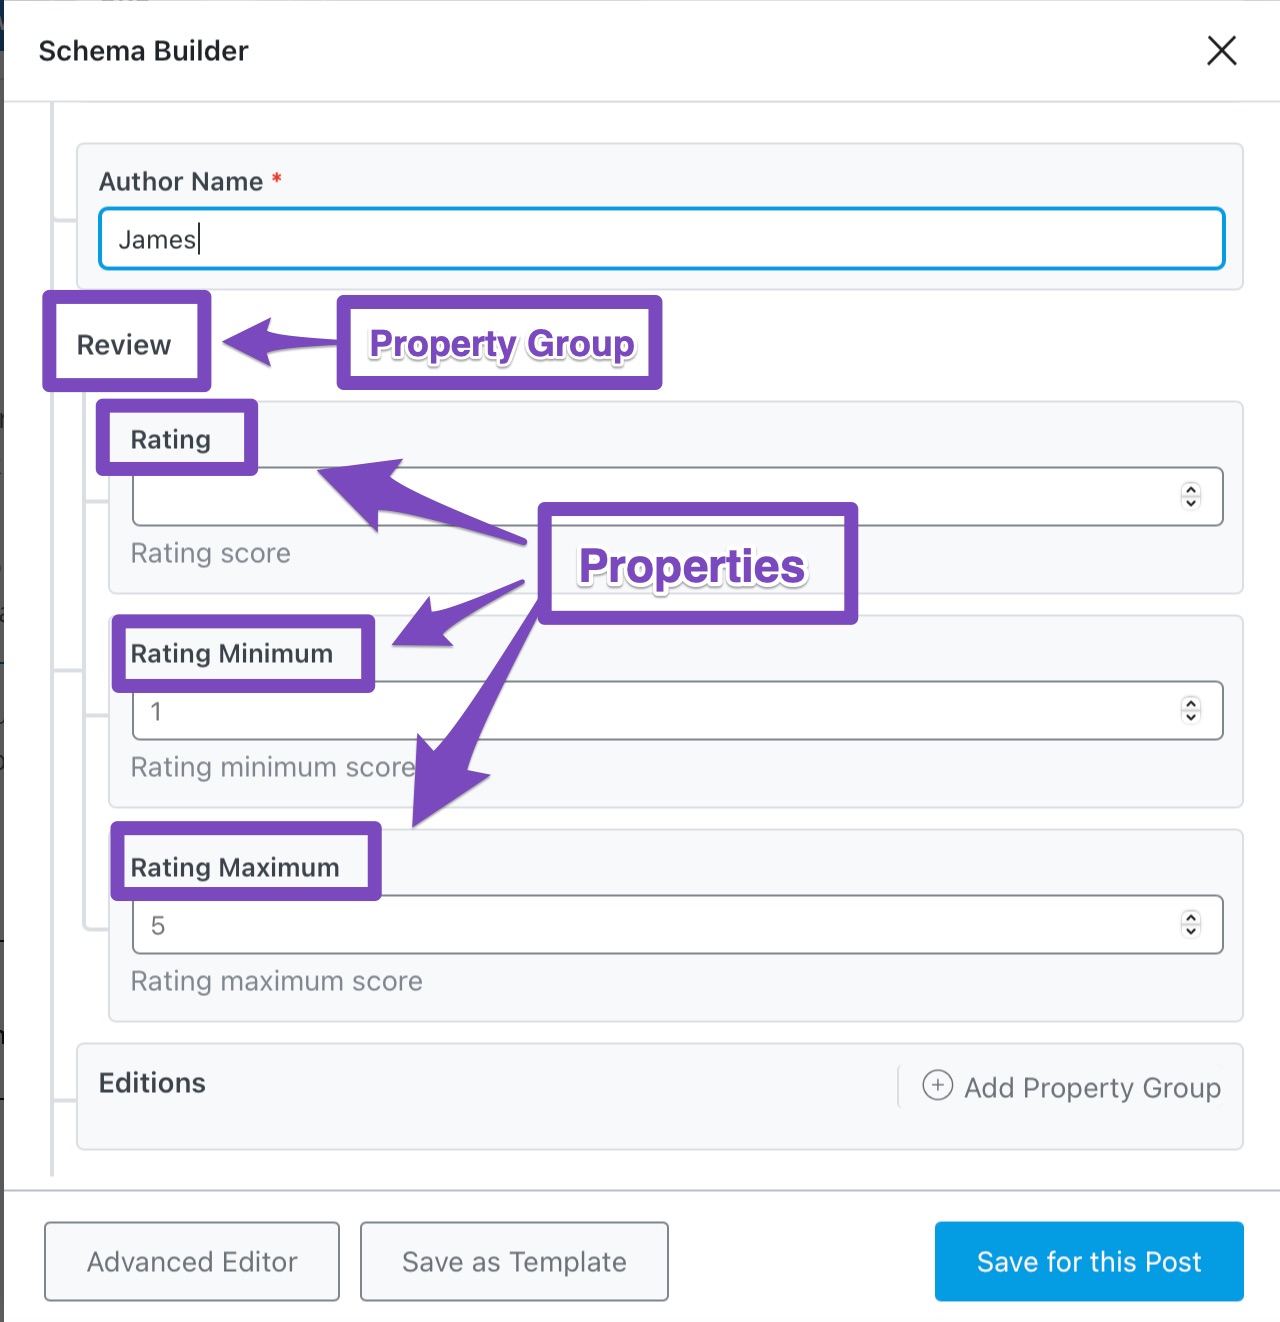
Task: Select the Editions section heading
Action: pos(152,1083)
